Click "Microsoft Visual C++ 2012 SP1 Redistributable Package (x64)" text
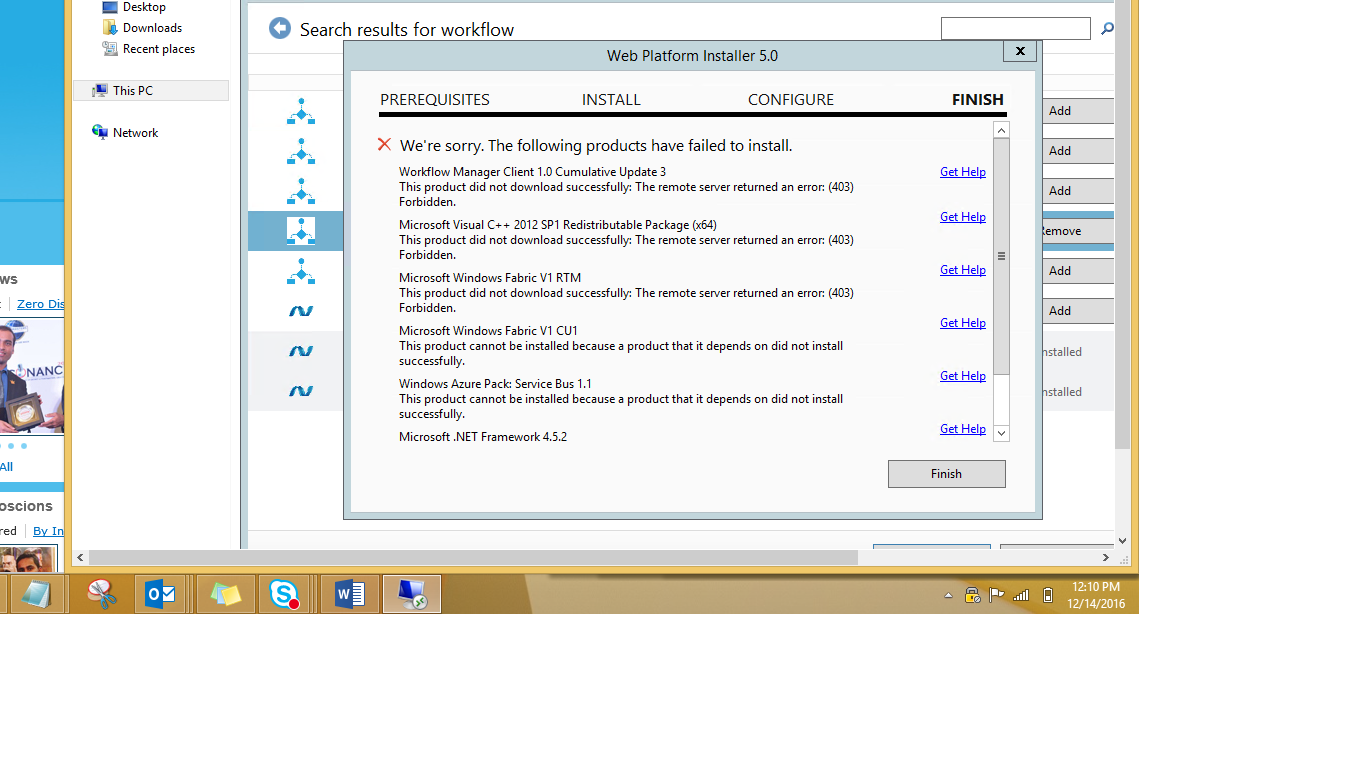The image size is (1366, 768). click(558, 225)
